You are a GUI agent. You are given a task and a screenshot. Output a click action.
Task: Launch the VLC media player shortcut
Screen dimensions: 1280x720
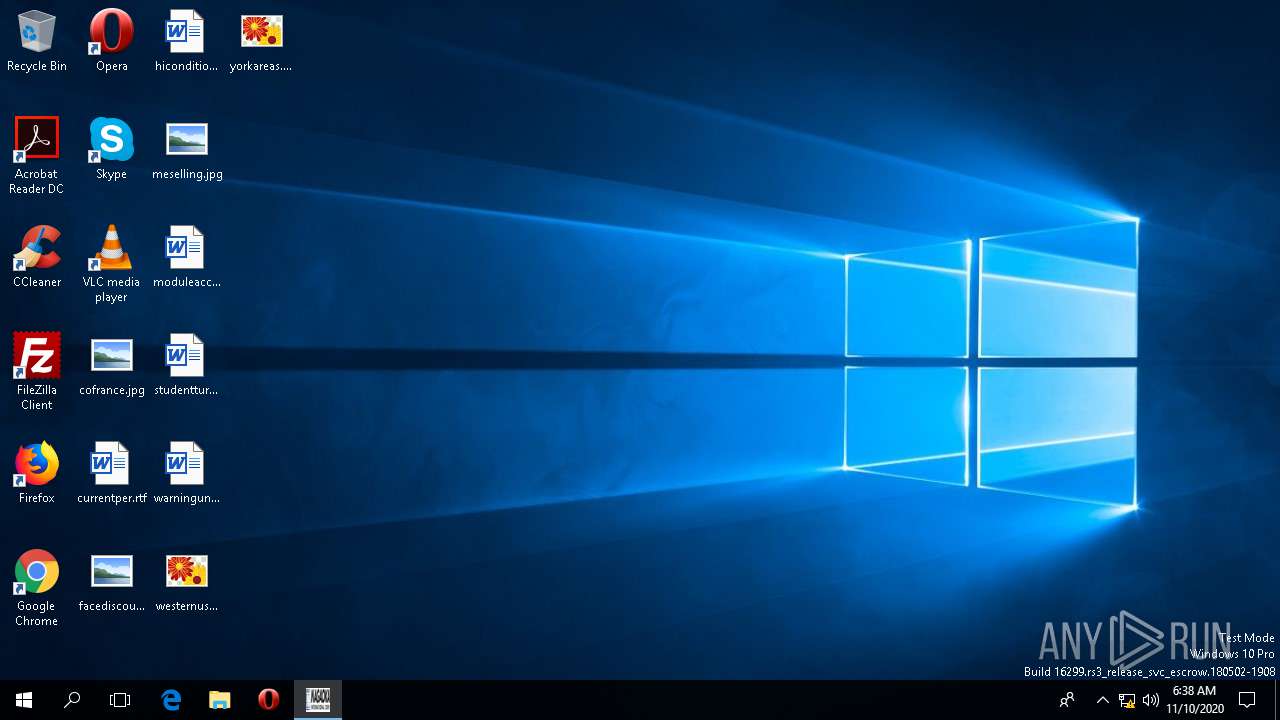(111, 264)
